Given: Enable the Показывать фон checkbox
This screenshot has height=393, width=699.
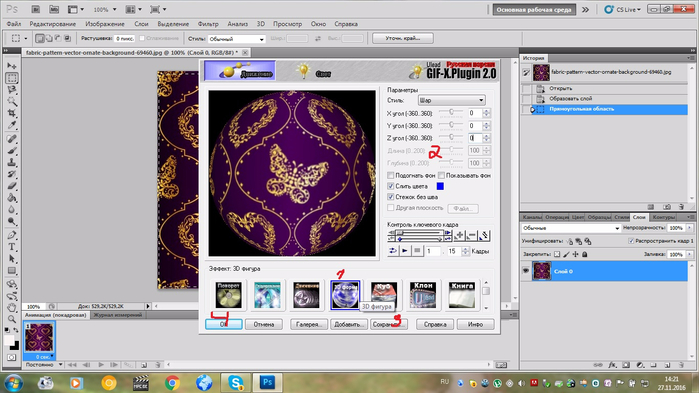Looking at the screenshot, I should coord(441,176).
